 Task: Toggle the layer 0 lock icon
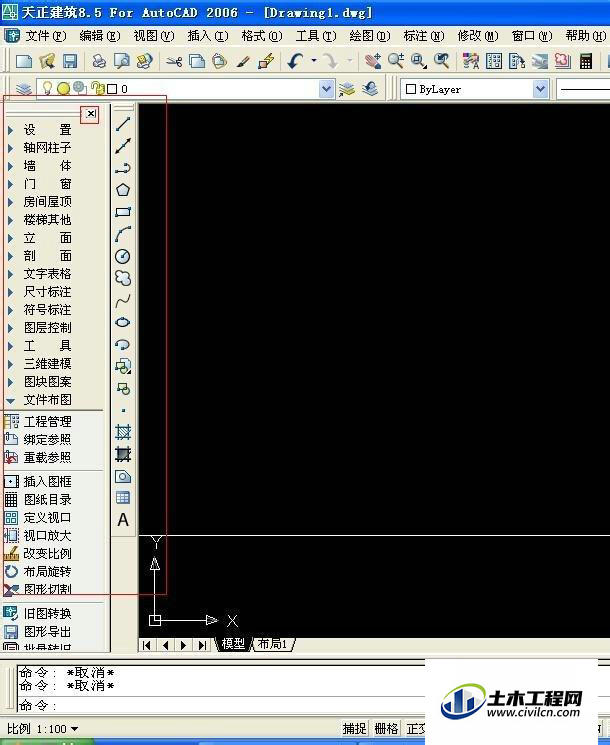pos(98,88)
